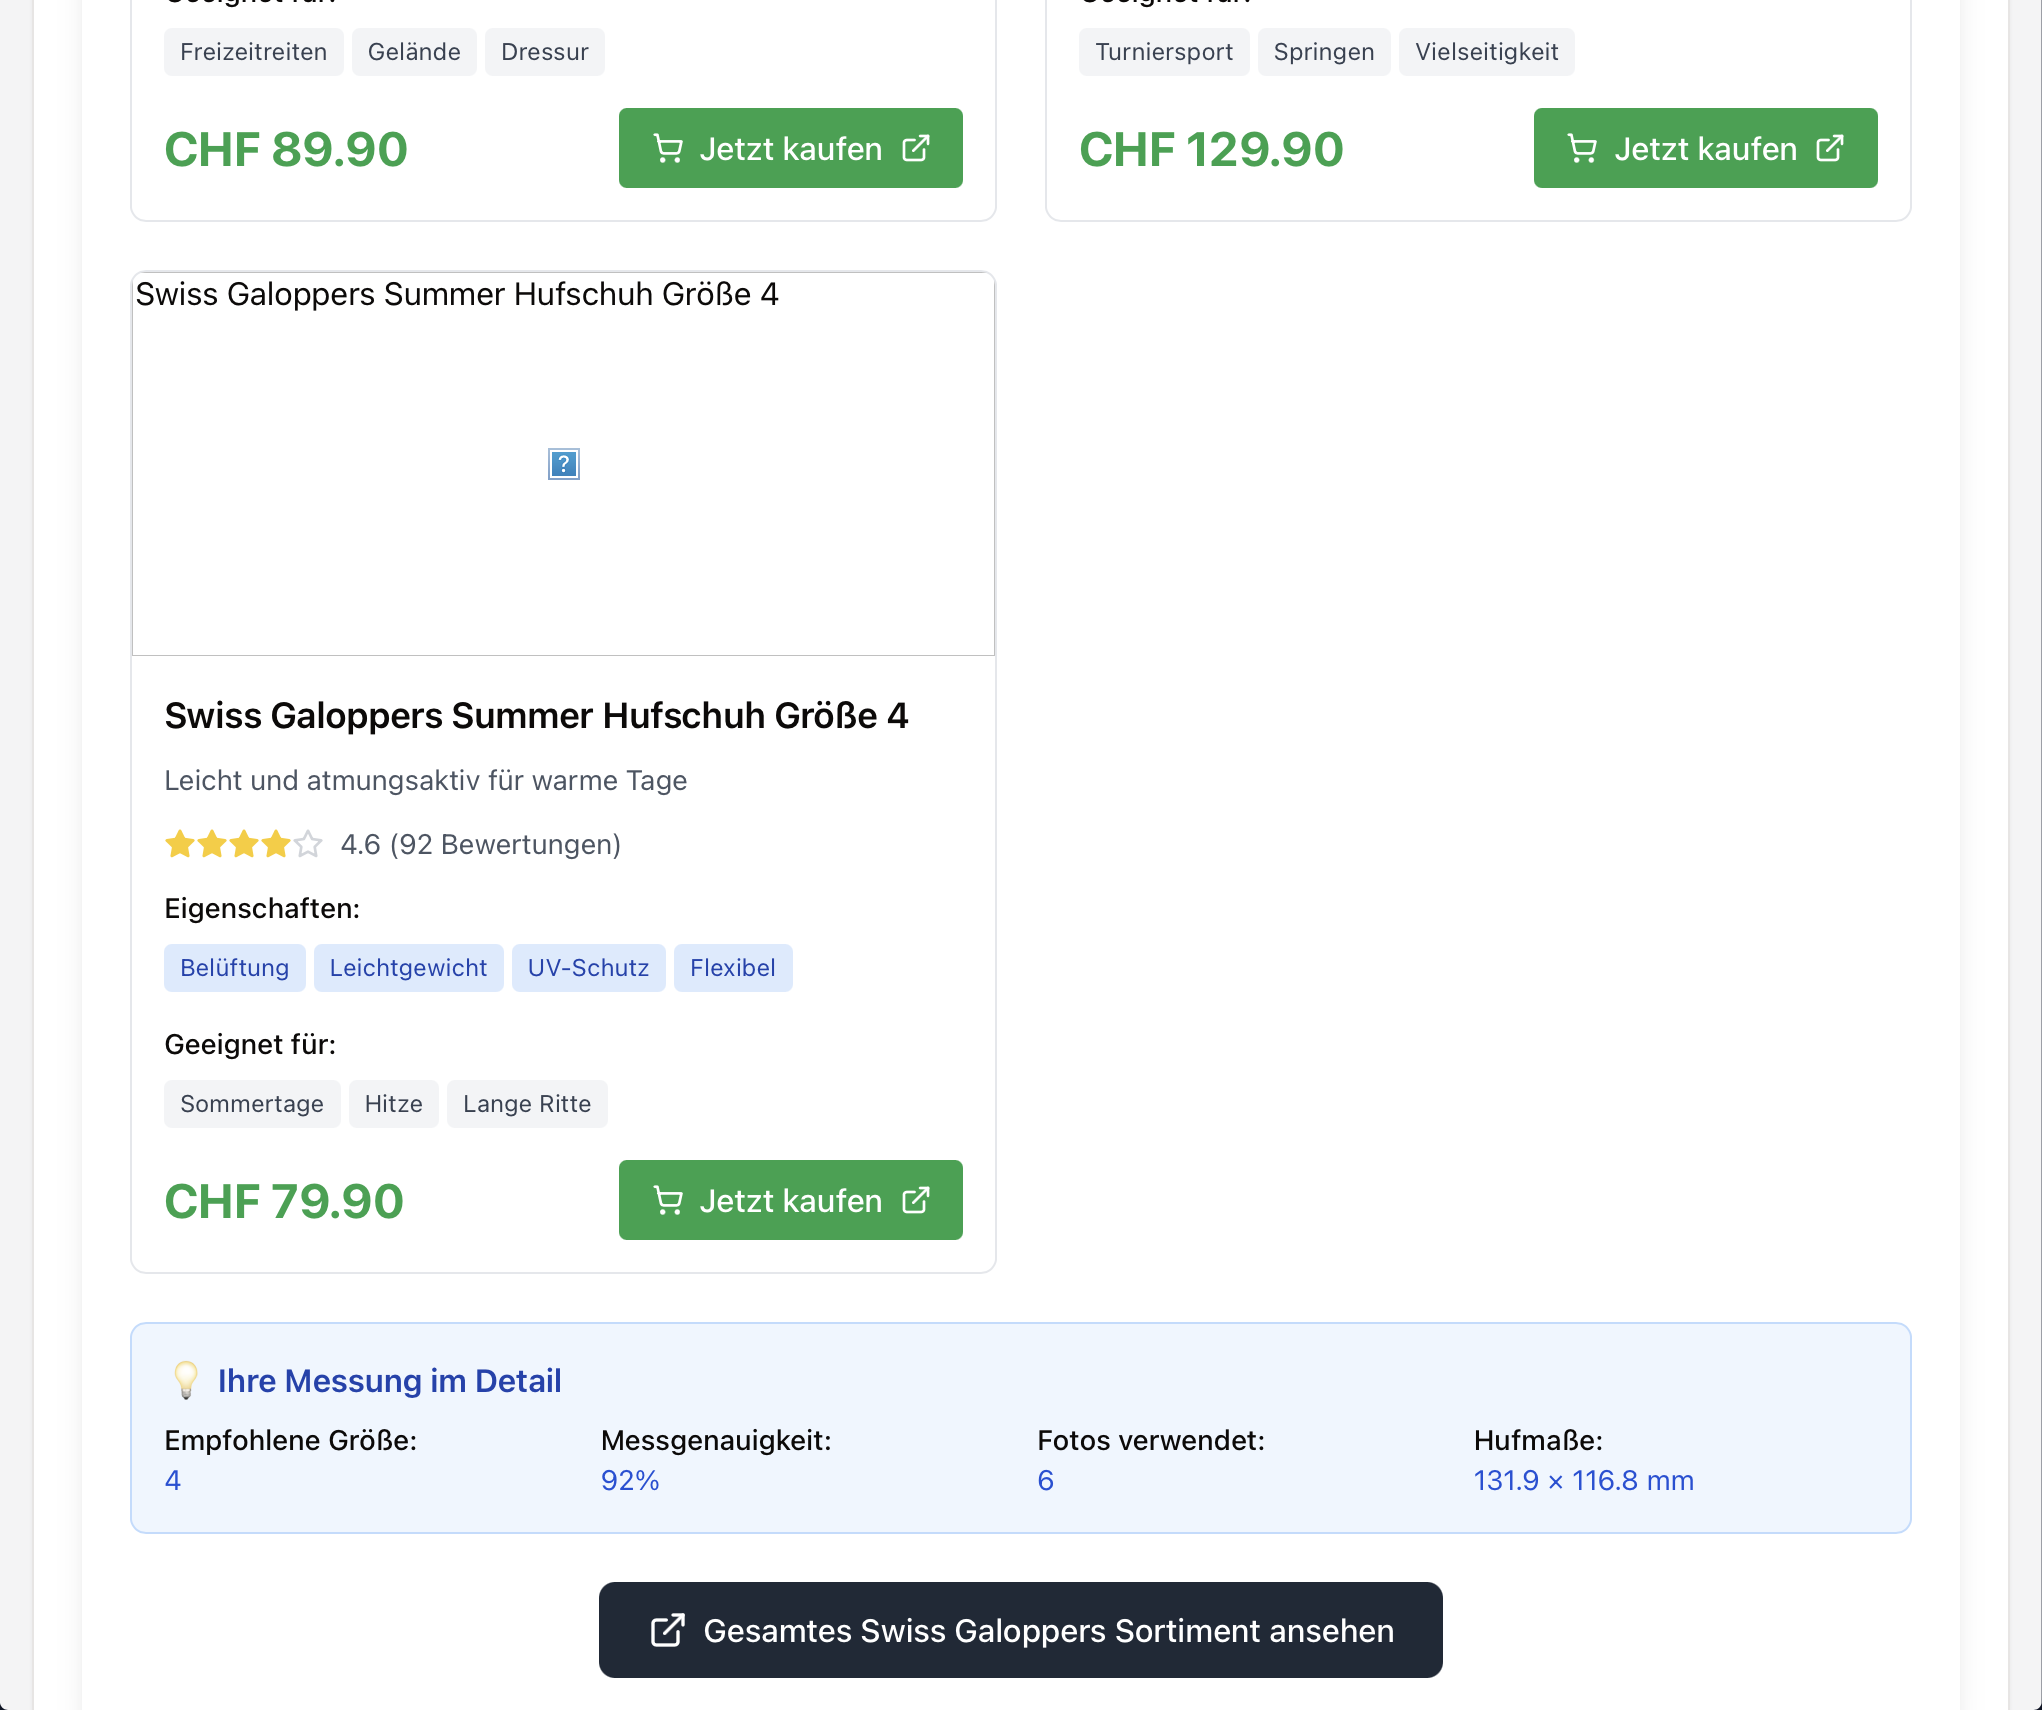Click the lightbulb icon beside Ihre Messung
The height and width of the screenshot is (1710, 2042).
pos(186,1380)
